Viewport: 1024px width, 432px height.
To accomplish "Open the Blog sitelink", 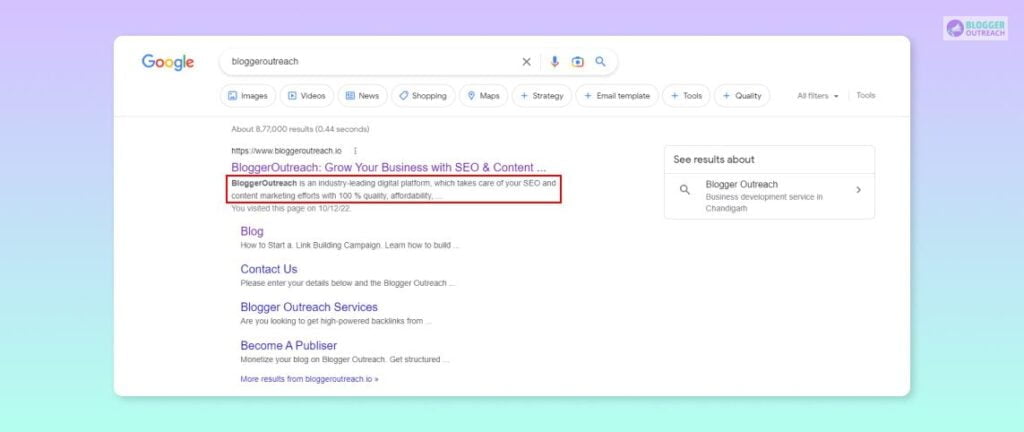I will click(252, 231).
